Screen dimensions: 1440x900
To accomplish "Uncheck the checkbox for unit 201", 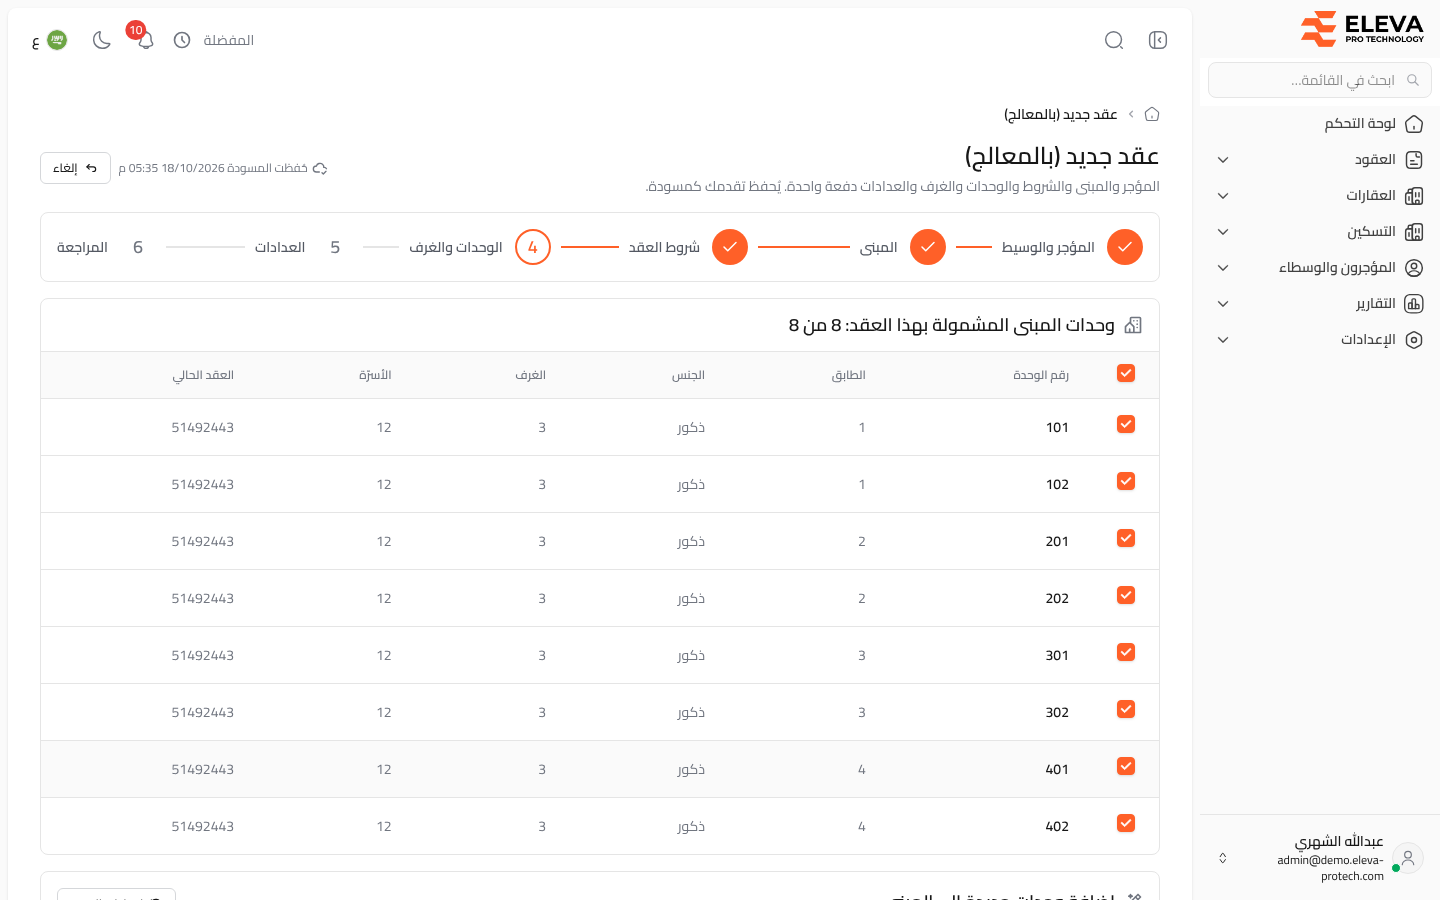I will pyautogui.click(x=1126, y=538).
